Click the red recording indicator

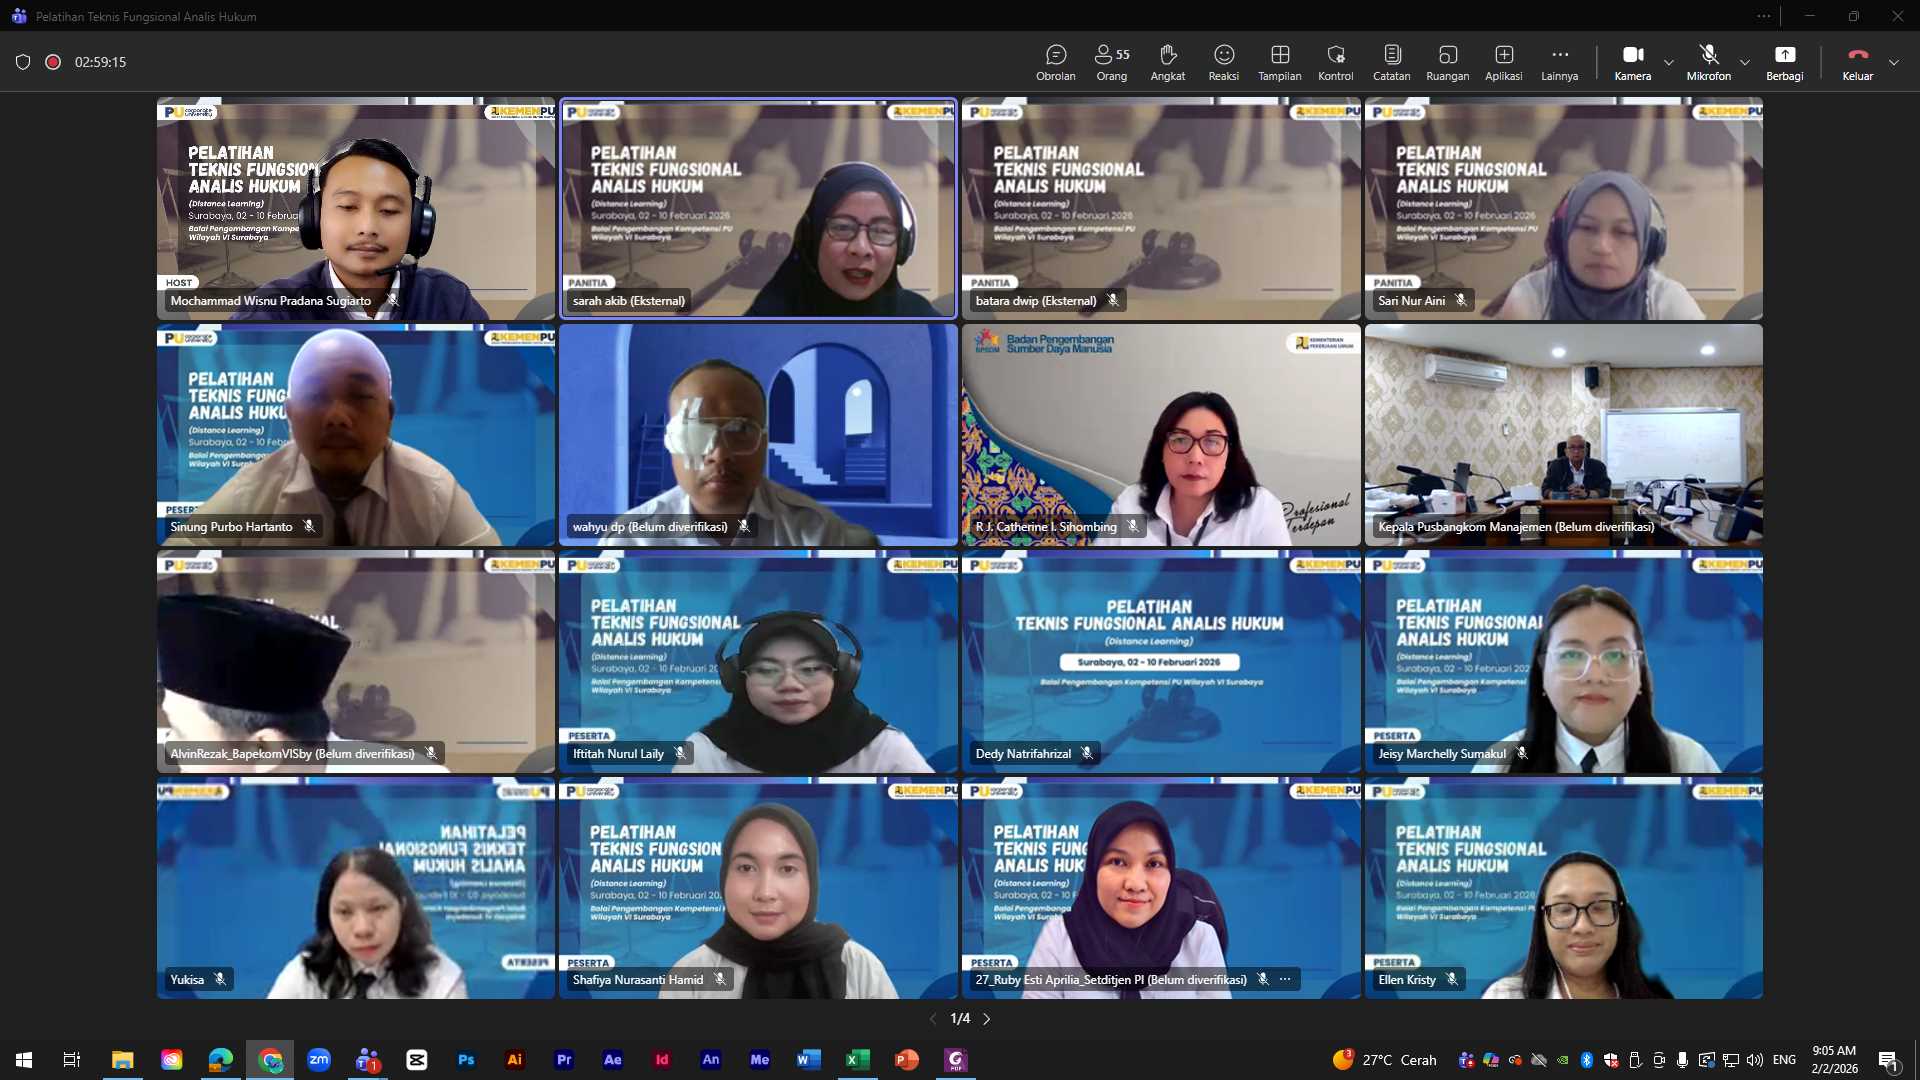pos(53,62)
